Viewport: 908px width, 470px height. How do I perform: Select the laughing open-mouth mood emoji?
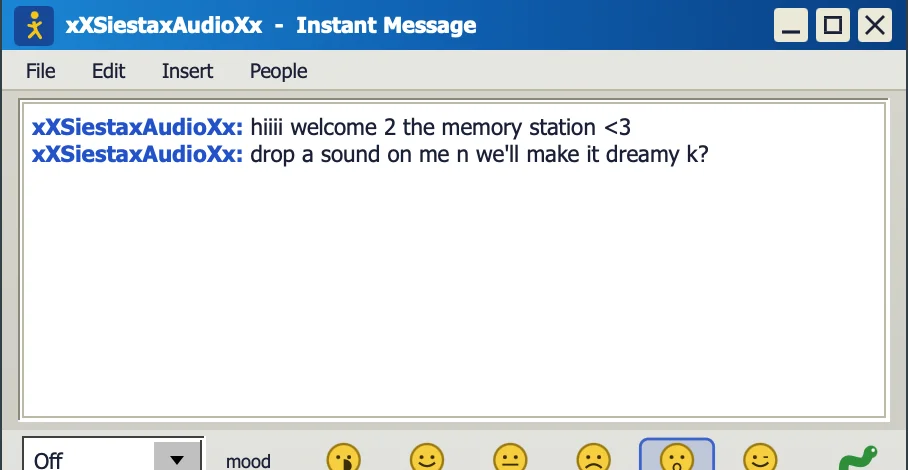pyautogui.click(x=343, y=457)
